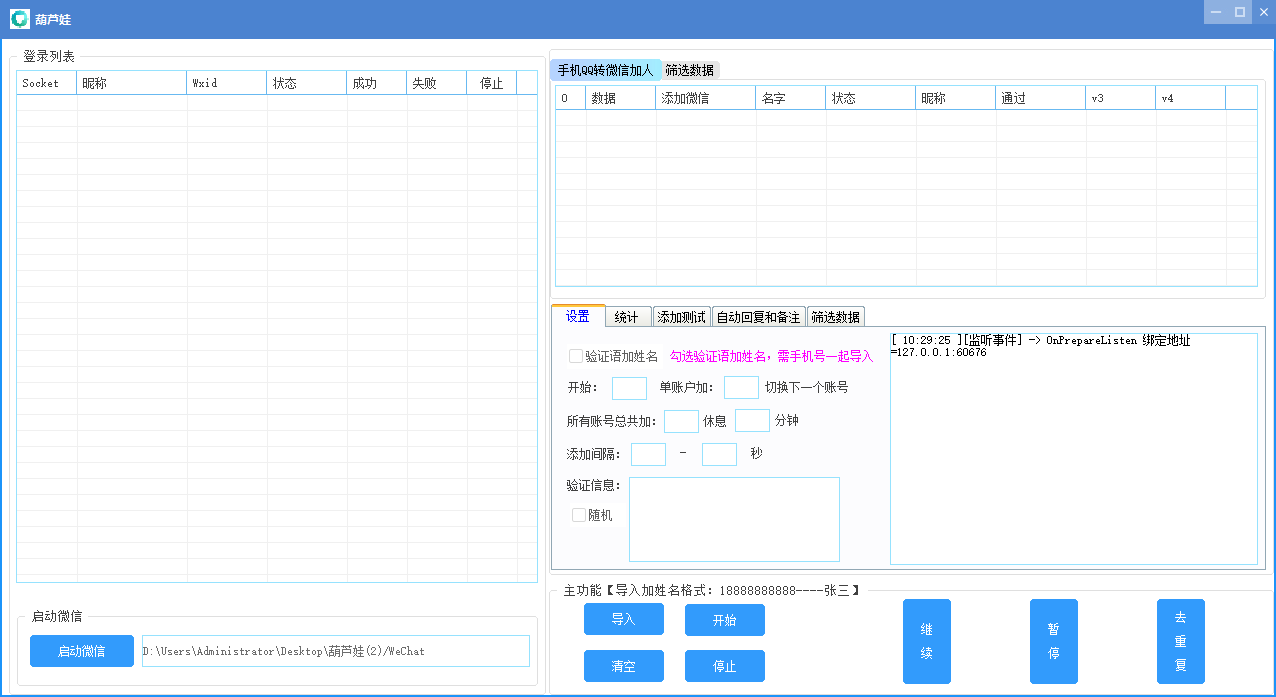This screenshot has height=697, width=1276.
Task: Click the 继续 button
Action: (927, 641)
